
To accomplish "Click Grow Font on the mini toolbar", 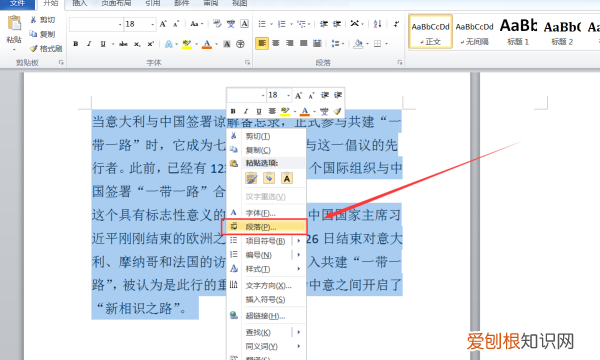I will [298, 95].
